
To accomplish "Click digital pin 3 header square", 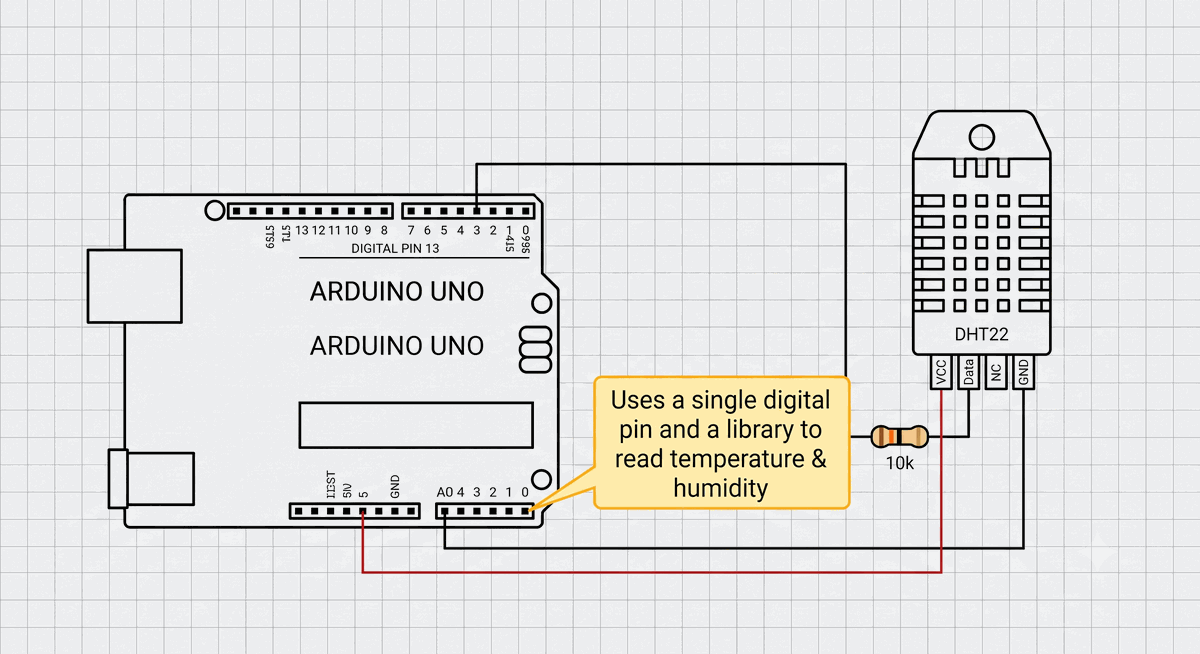I will coord(477,211).
